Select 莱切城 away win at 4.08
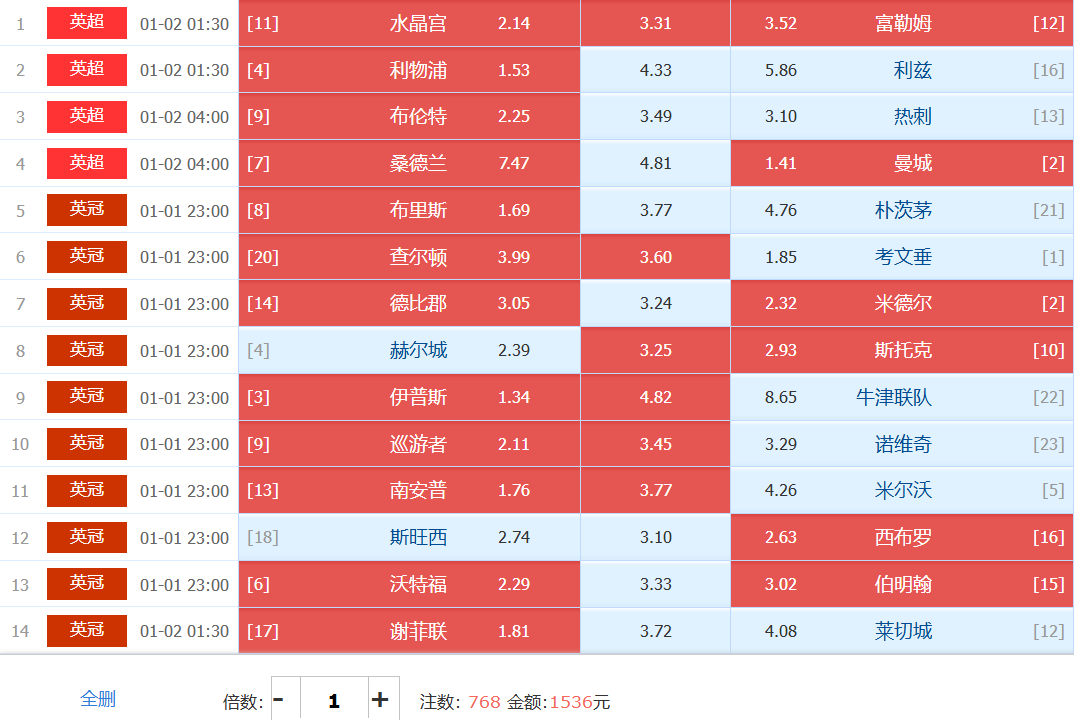1074x720 pixels. [x=901, y=631]
